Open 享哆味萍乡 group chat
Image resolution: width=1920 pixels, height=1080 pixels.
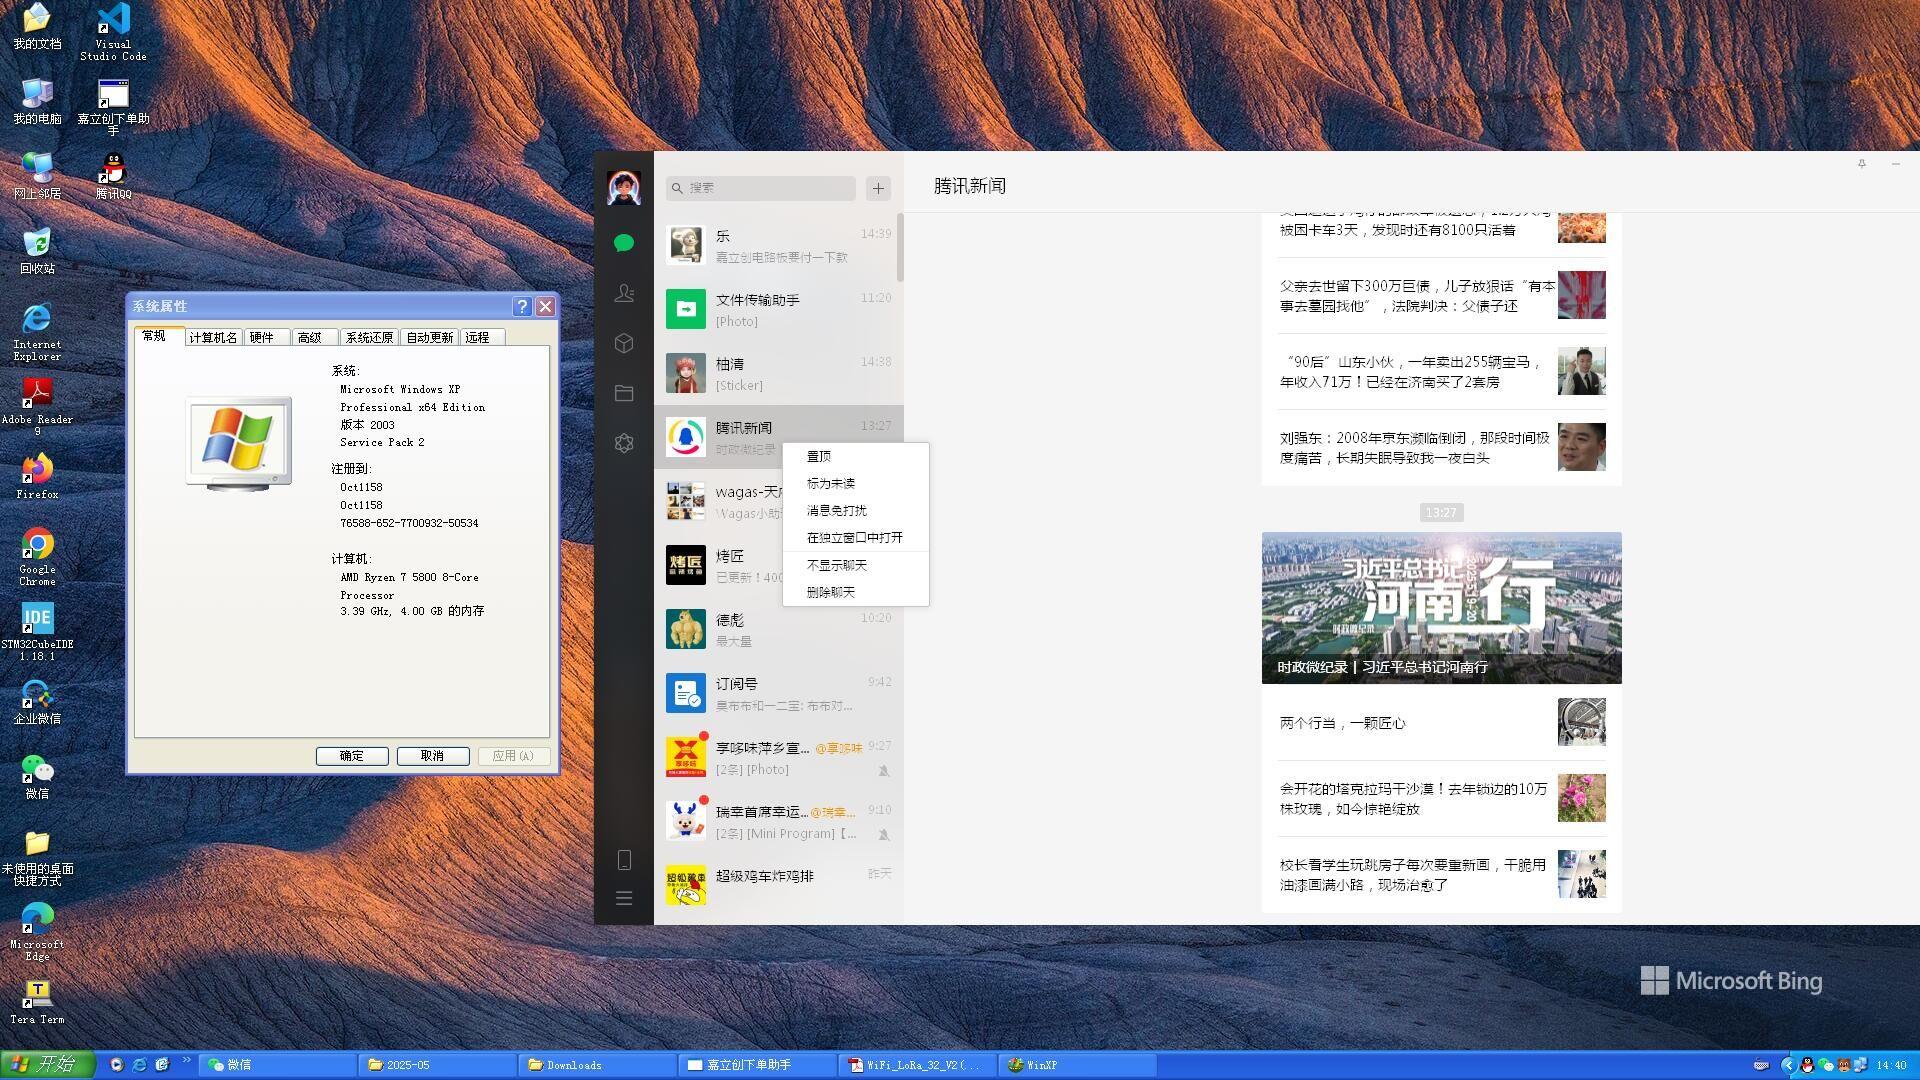[778, 757]
